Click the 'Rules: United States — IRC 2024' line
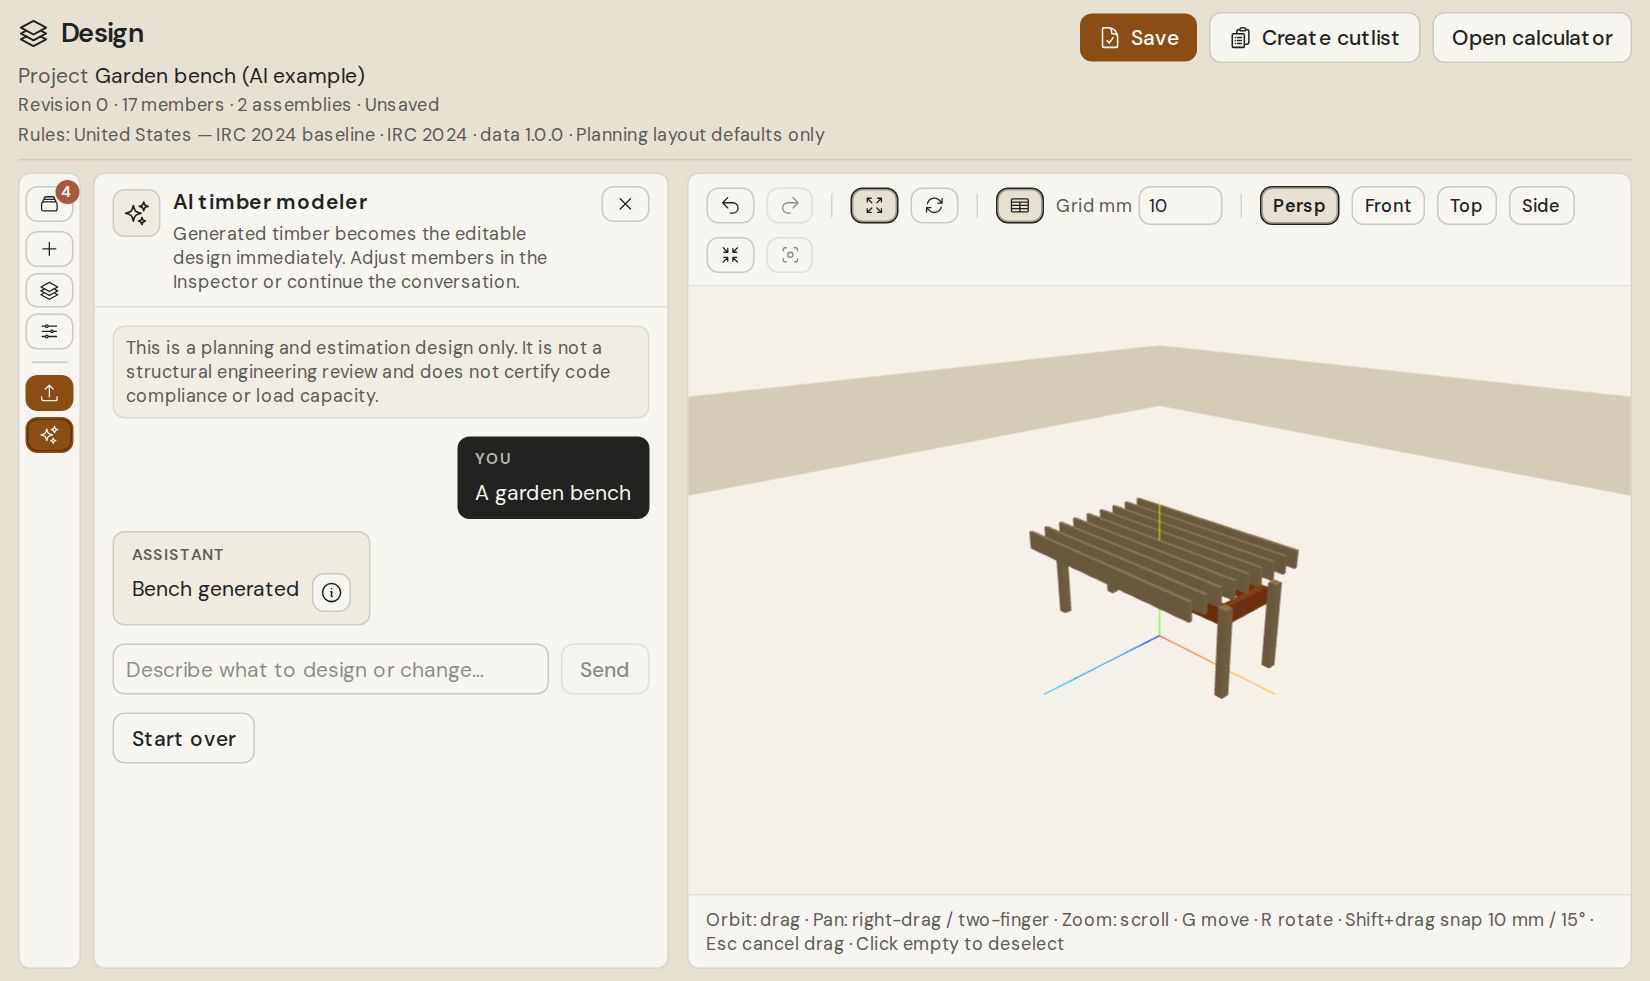This screenshot has height=981, width=1650. (421, 135)
